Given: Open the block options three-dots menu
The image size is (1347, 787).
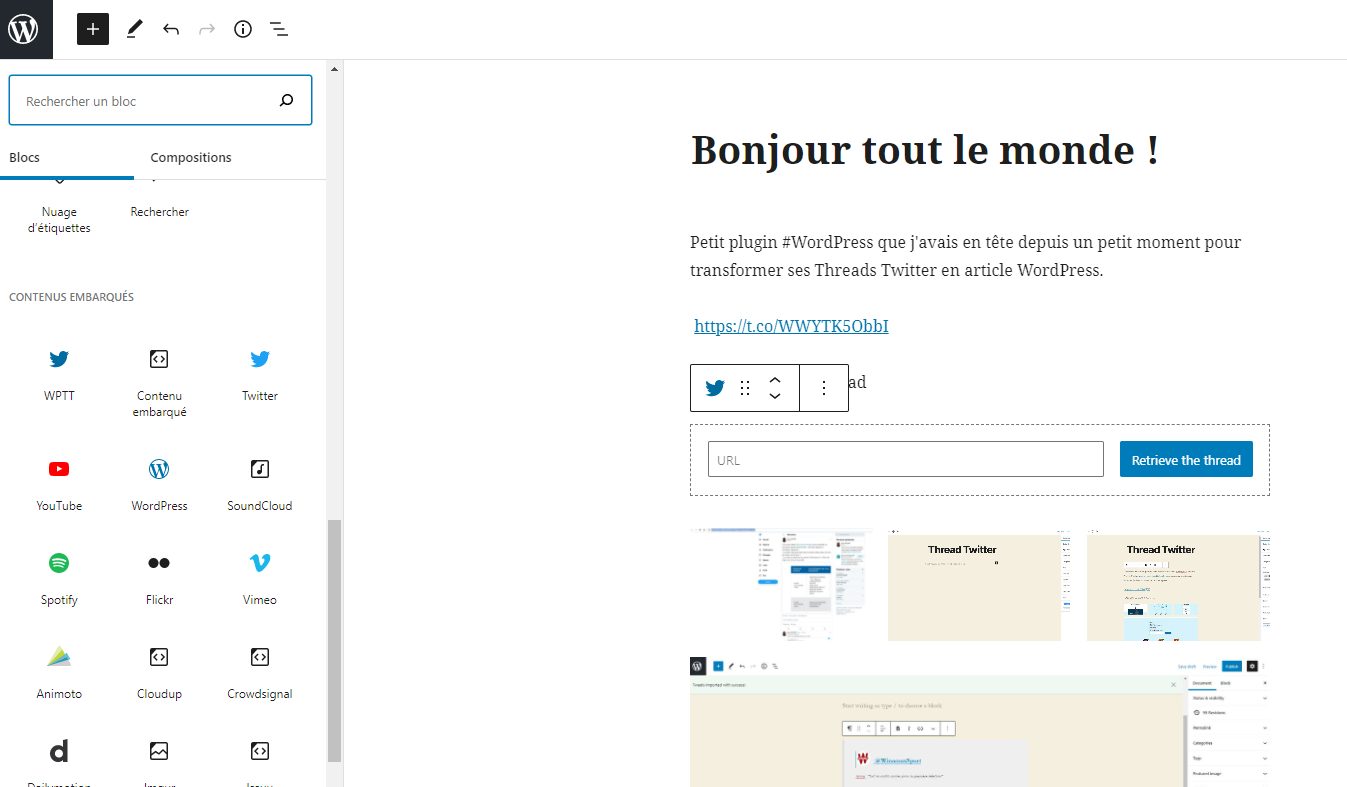Looking at the screenshot, I should pos(824,388).
